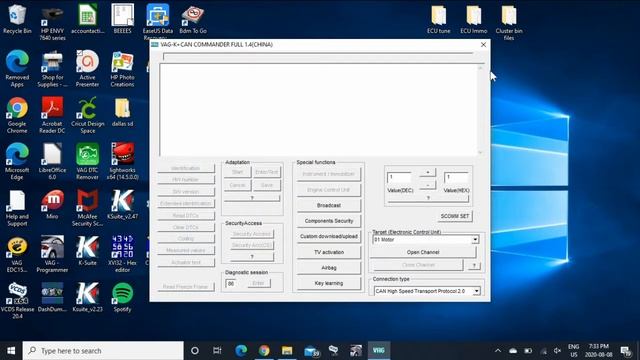This screenshot has height=360, width=640.
Task: Click the Components Security button
Action: (x=329, y=221)
